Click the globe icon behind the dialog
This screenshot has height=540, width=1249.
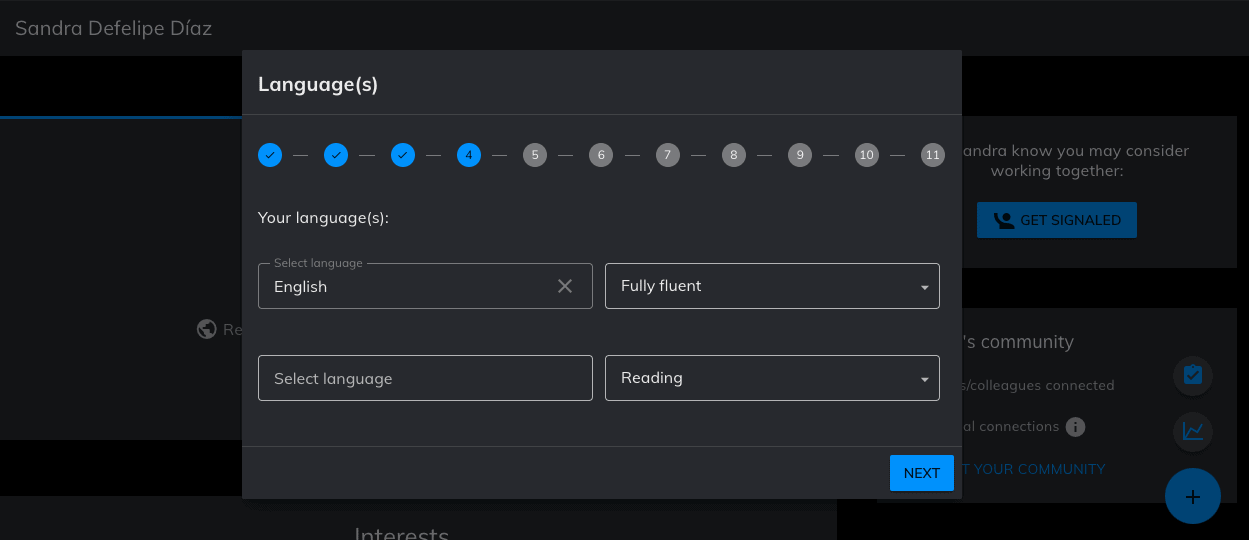click(207, 329)
